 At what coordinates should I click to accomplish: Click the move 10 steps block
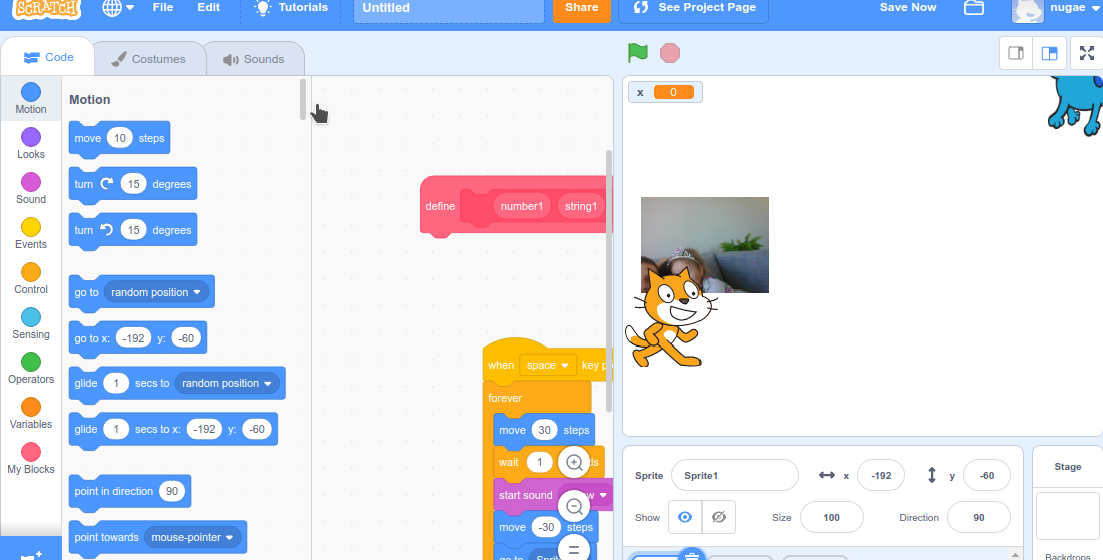tap(119, 139)
